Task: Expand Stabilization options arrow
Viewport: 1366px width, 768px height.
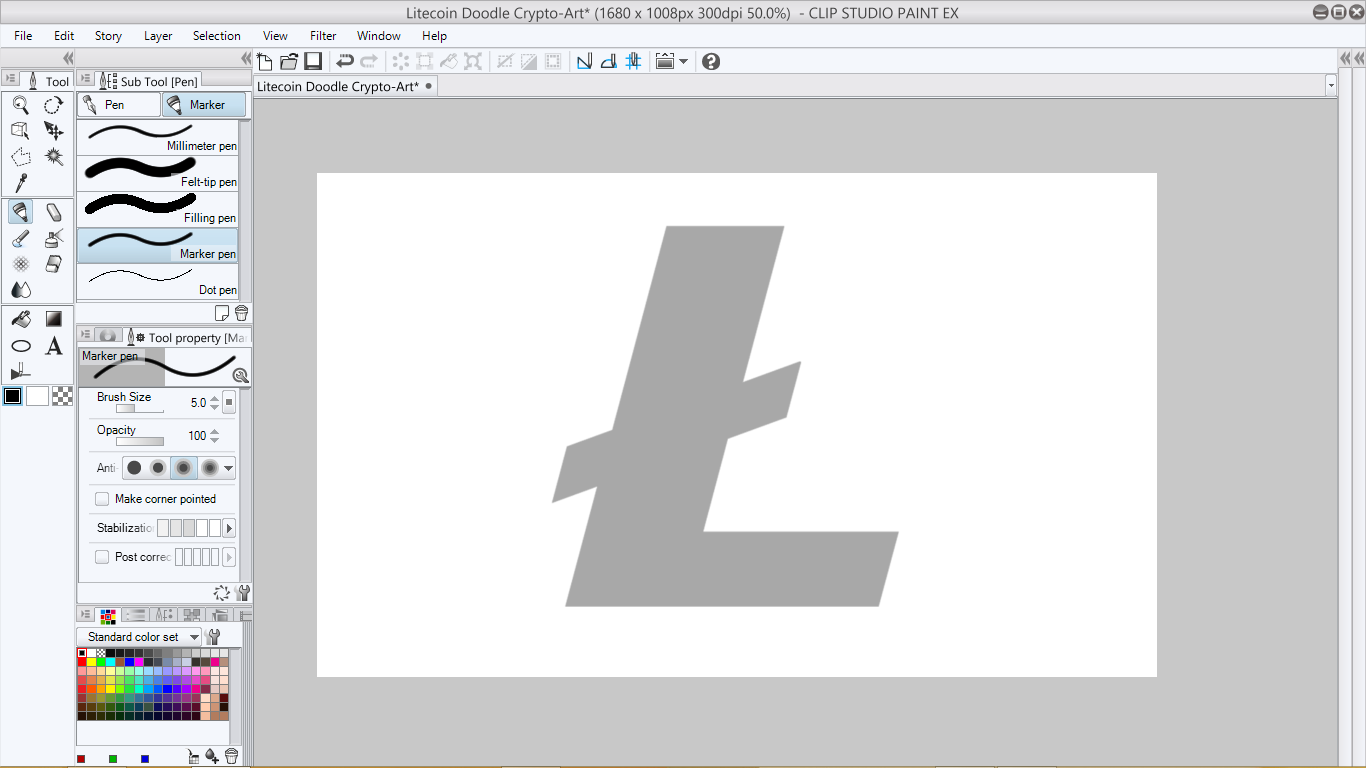Action: [x=229, y=528]
